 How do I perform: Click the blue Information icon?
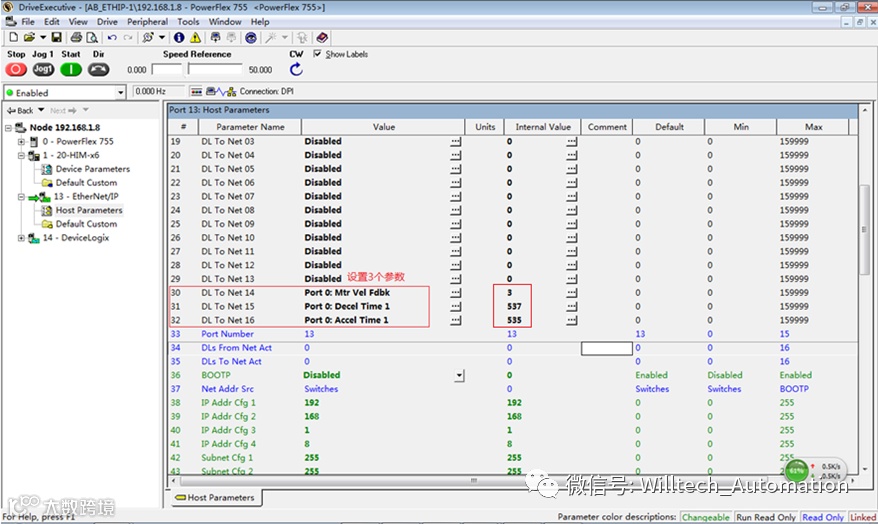[x=179, y=38]
